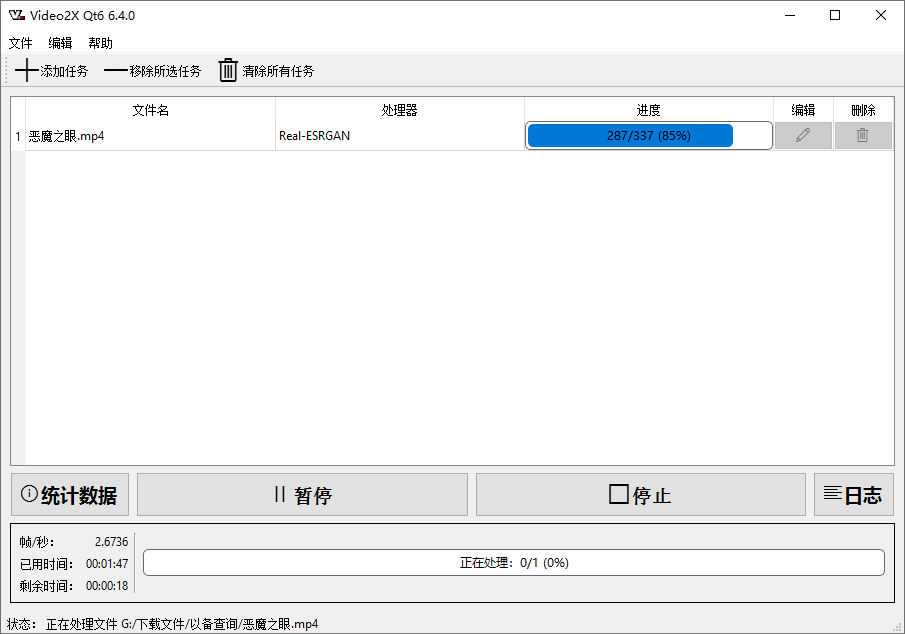Click the 处理器 column header
This screenshot has height=634, width=905.
pos(400,110)
